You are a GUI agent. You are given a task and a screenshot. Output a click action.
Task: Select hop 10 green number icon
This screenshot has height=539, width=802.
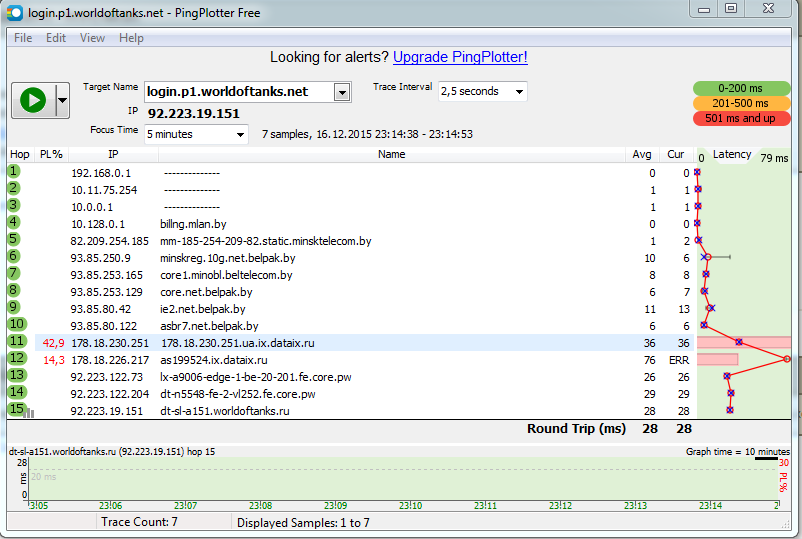coord(17,324)
